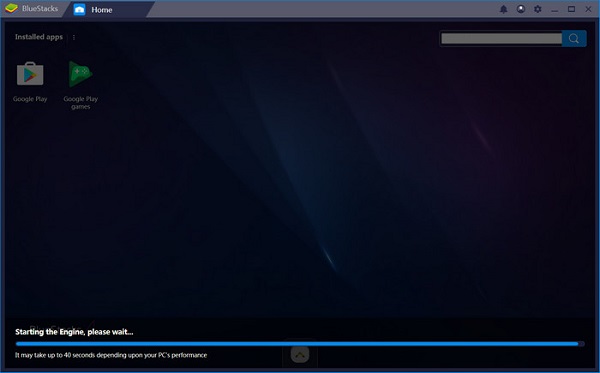
Task: Maximize the BlueStacks window
Action: [571, 9]
